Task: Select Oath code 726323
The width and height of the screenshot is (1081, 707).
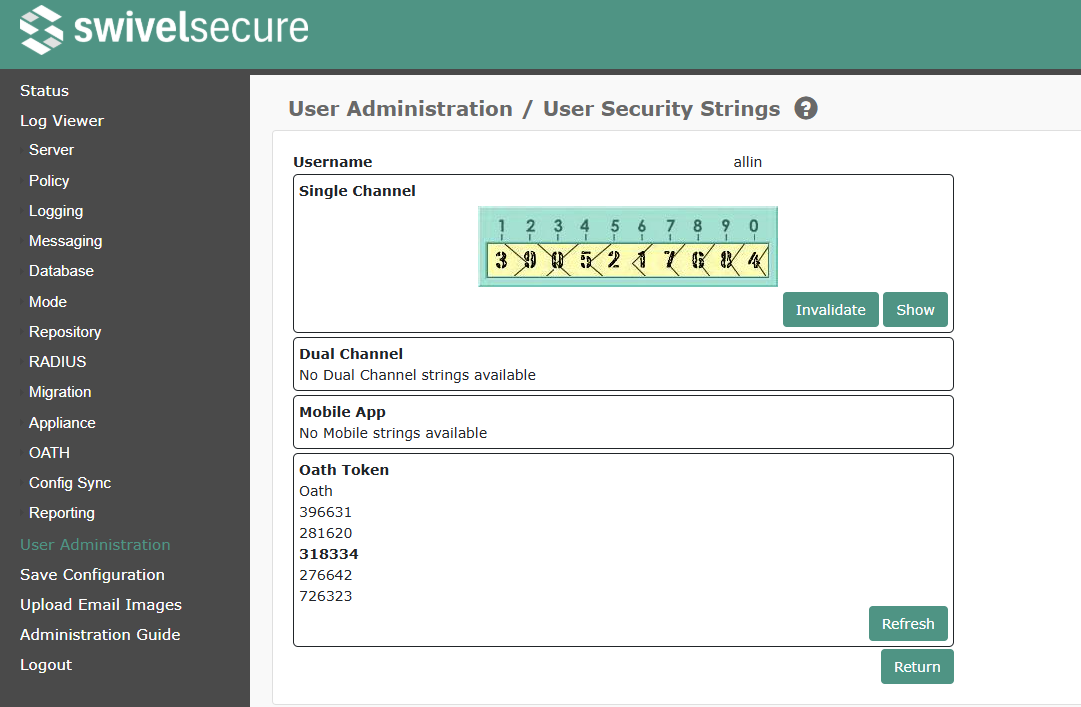Action: [x=325, y=595]
